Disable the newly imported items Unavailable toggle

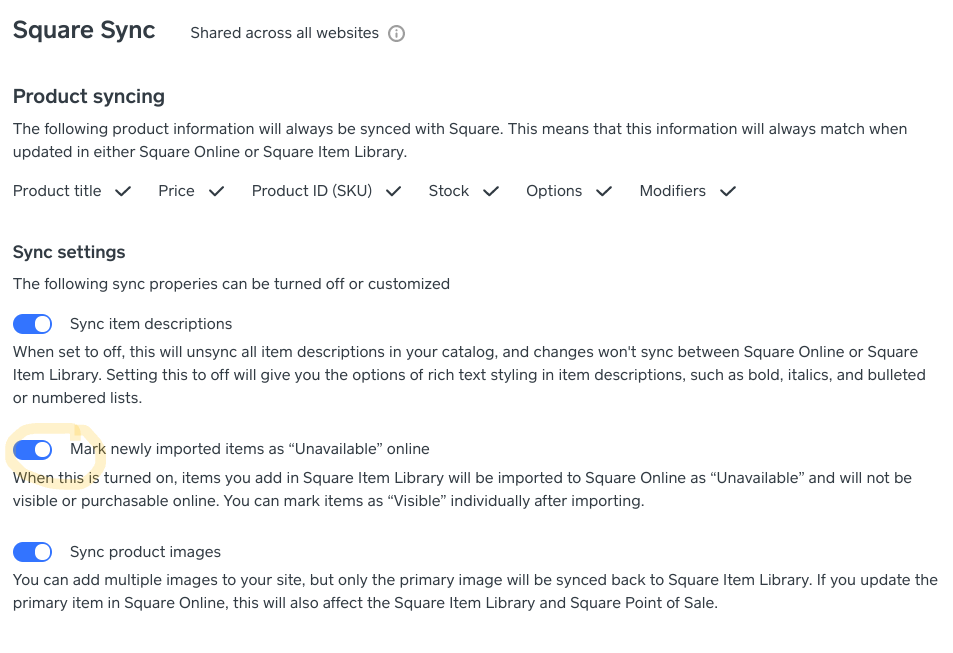pos(33,450)
